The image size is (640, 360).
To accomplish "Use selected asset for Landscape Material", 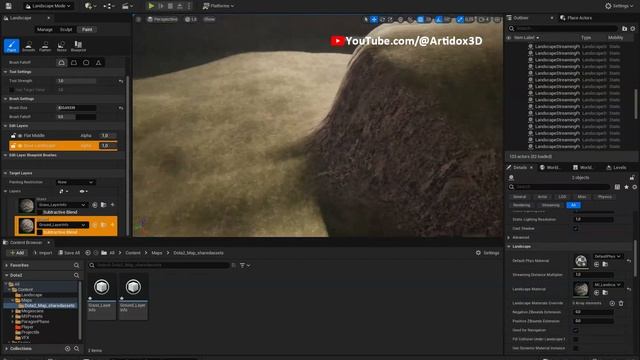I will click(x=596, y=292).
